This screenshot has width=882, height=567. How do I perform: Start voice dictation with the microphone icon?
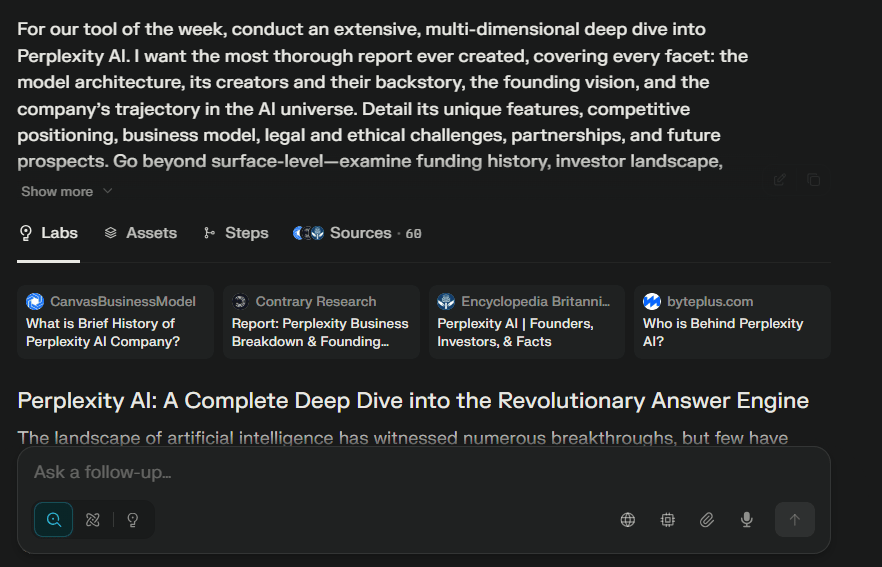[x=746, y=520]
